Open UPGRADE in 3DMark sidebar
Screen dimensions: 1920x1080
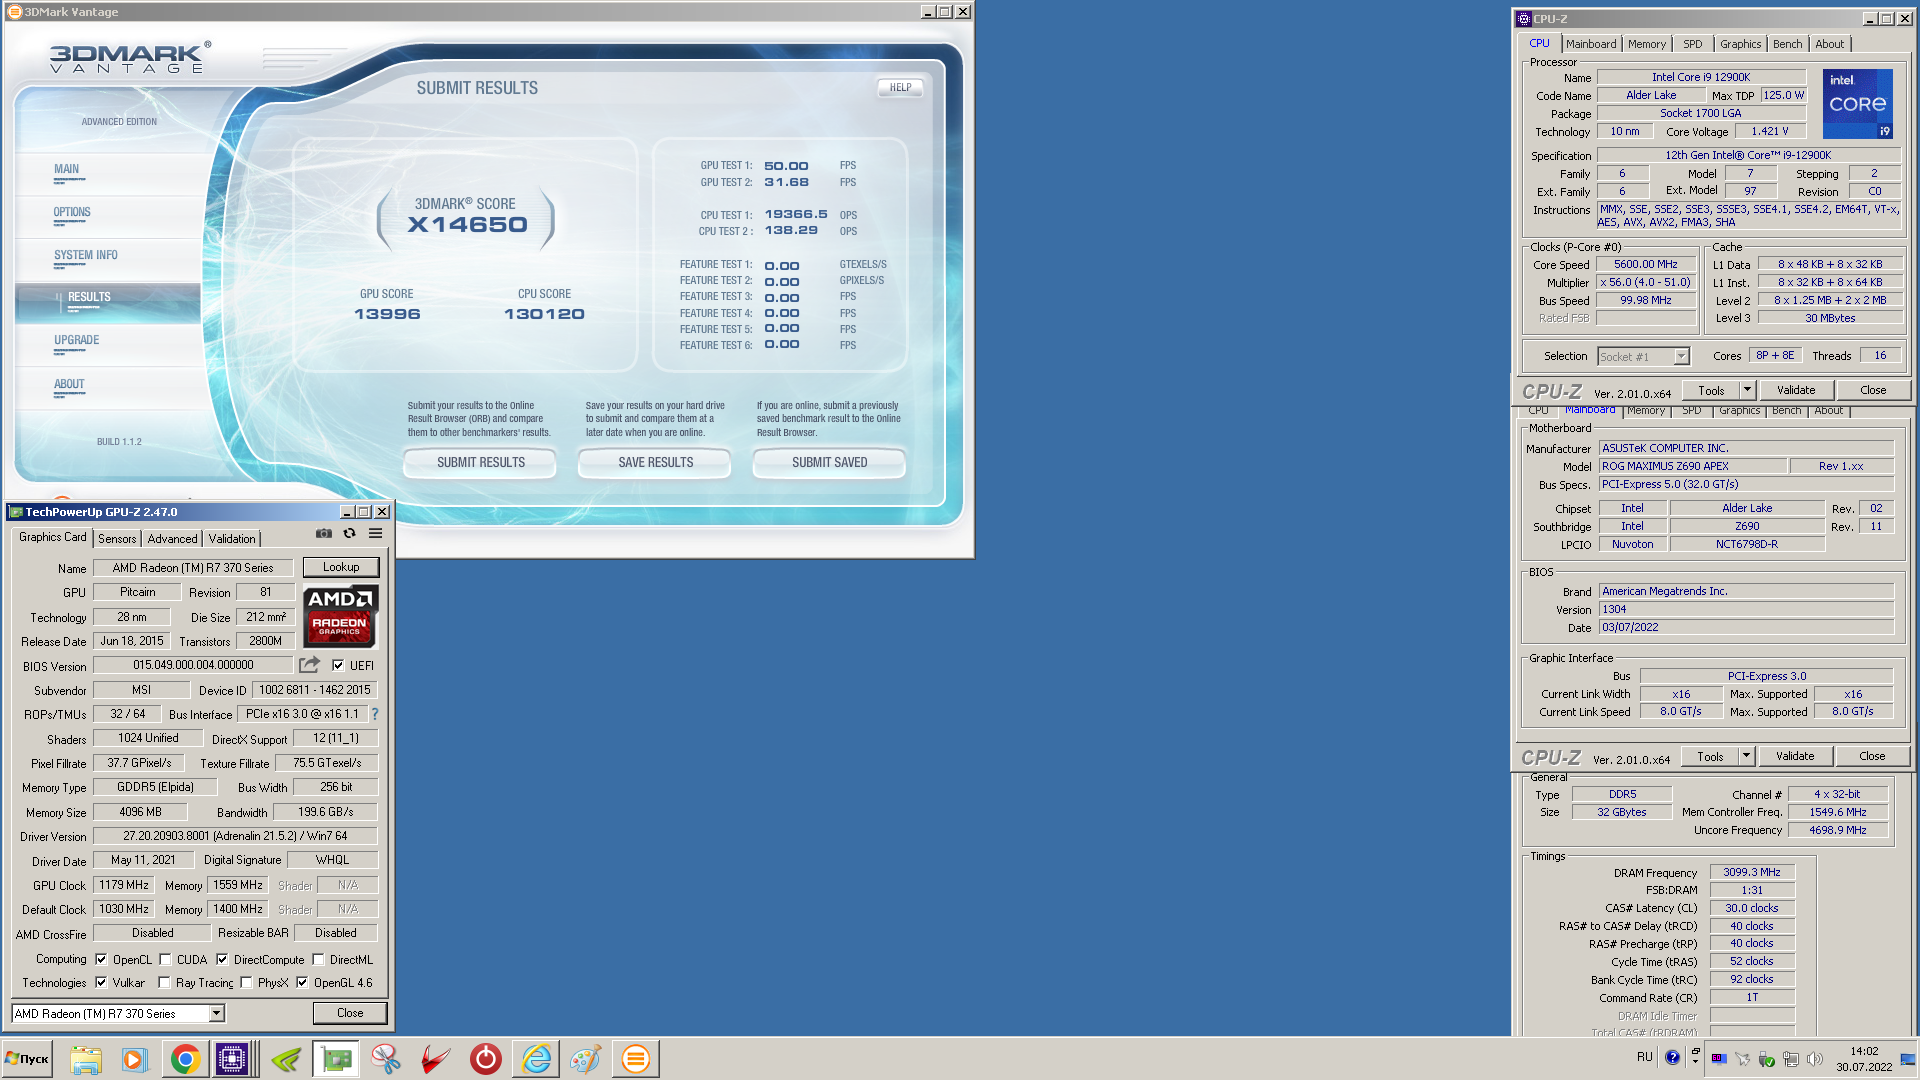(x=77, y=340)
